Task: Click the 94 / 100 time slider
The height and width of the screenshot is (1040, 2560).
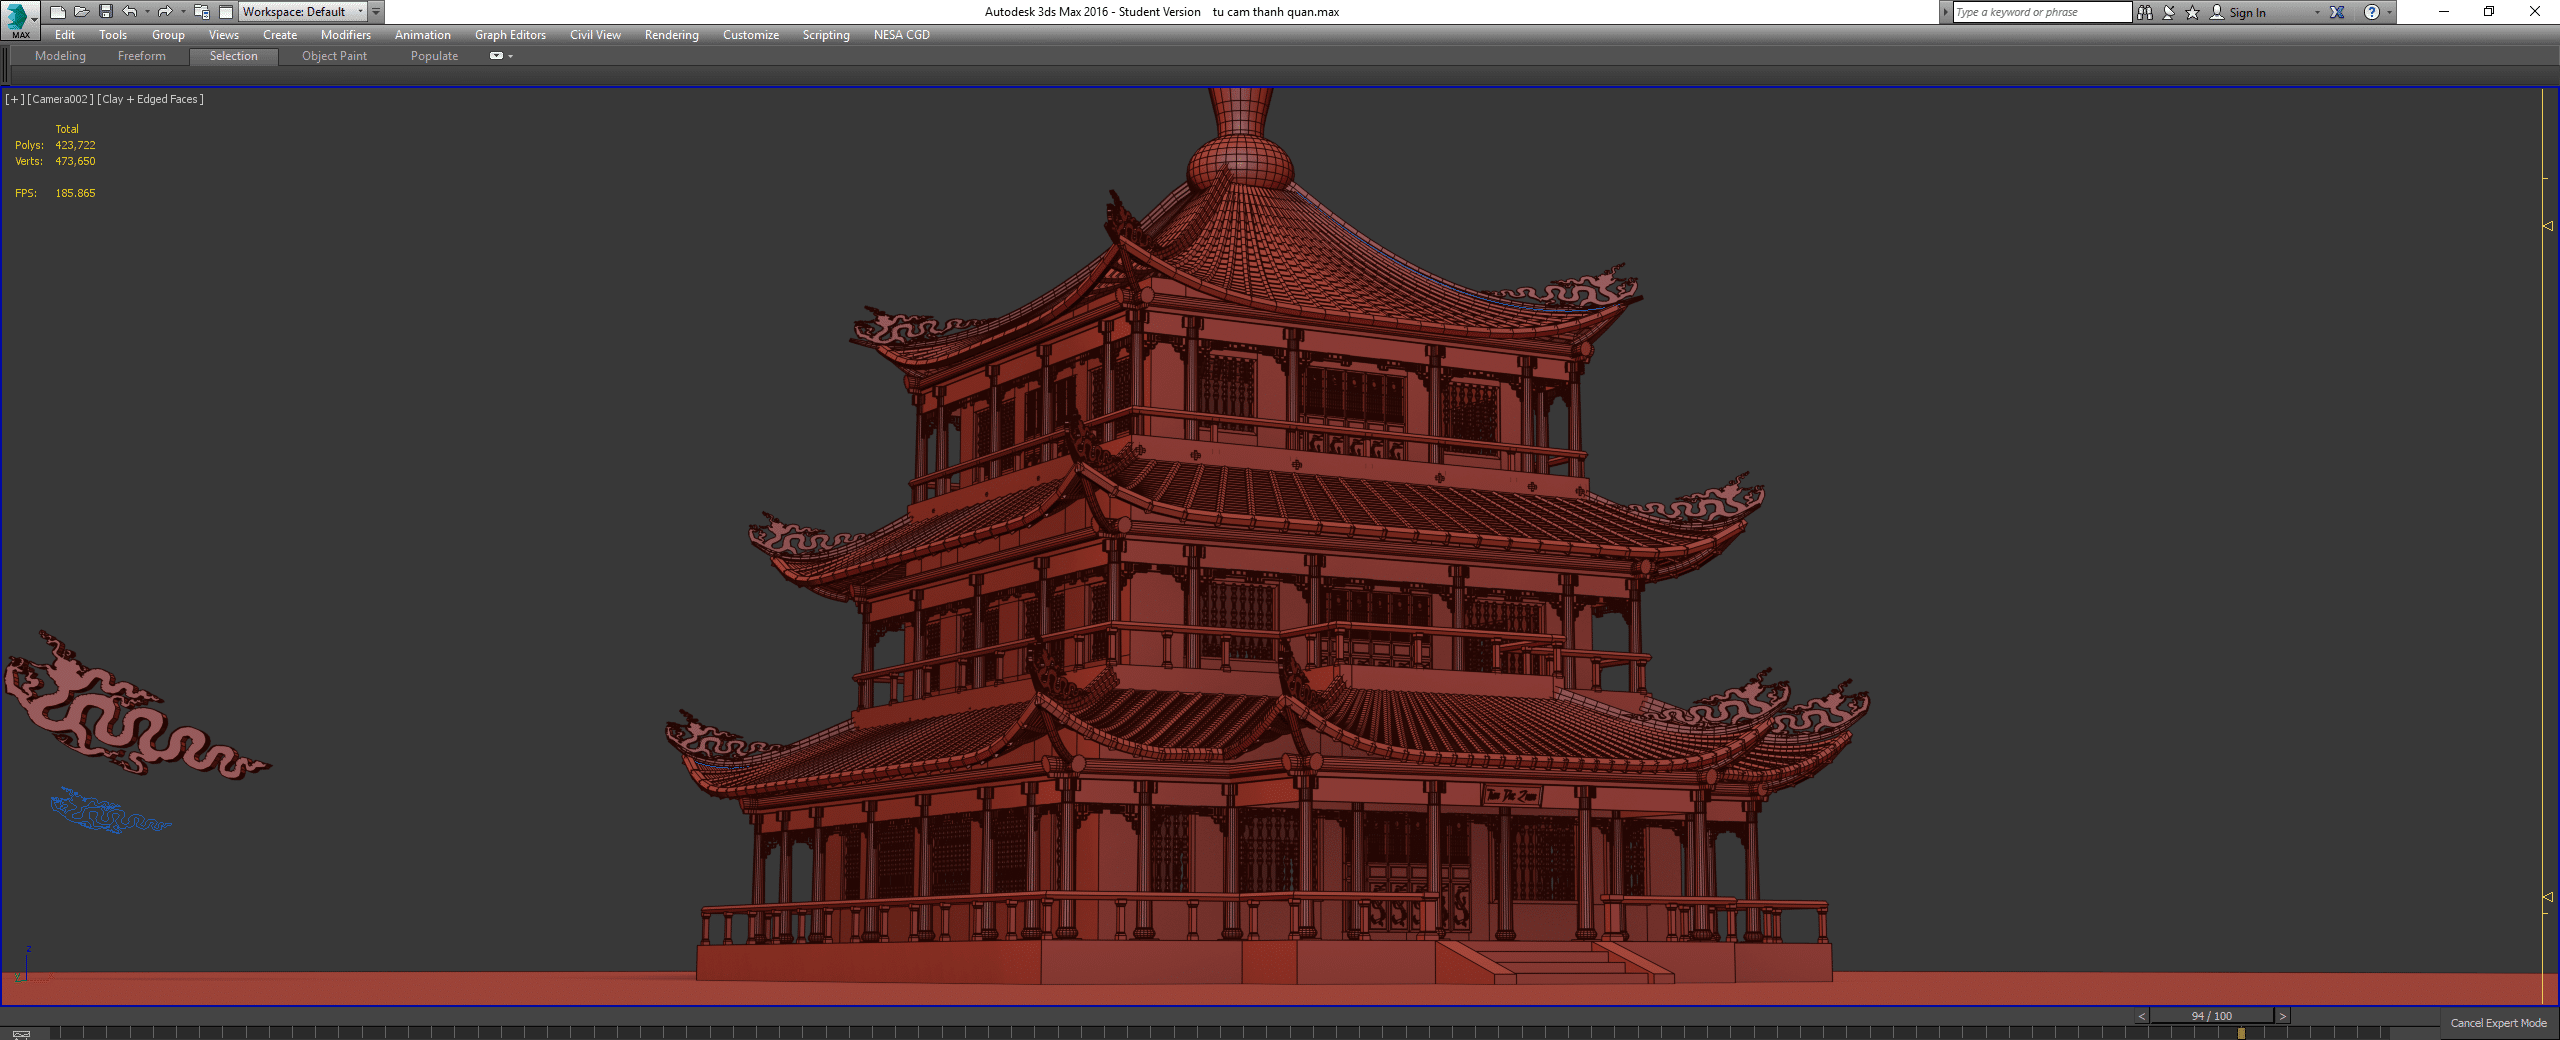Action: point(2211,1016)
